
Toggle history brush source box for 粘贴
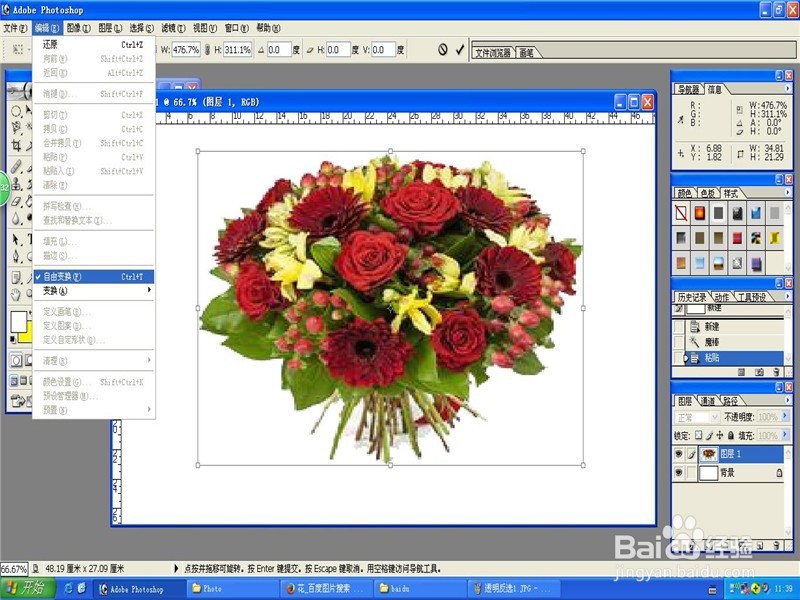679,358
